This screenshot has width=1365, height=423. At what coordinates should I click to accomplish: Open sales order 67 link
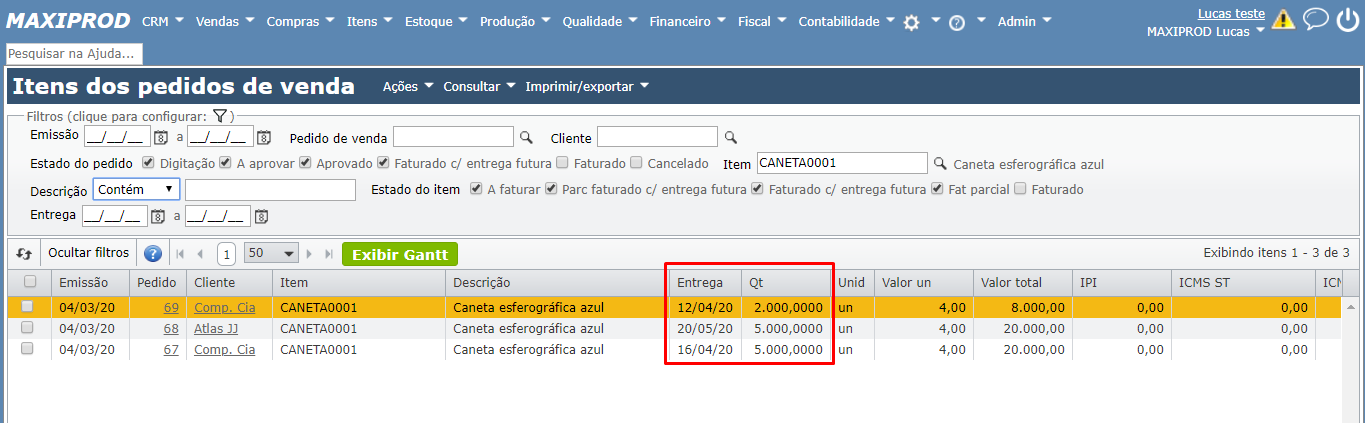coord(171,350)
